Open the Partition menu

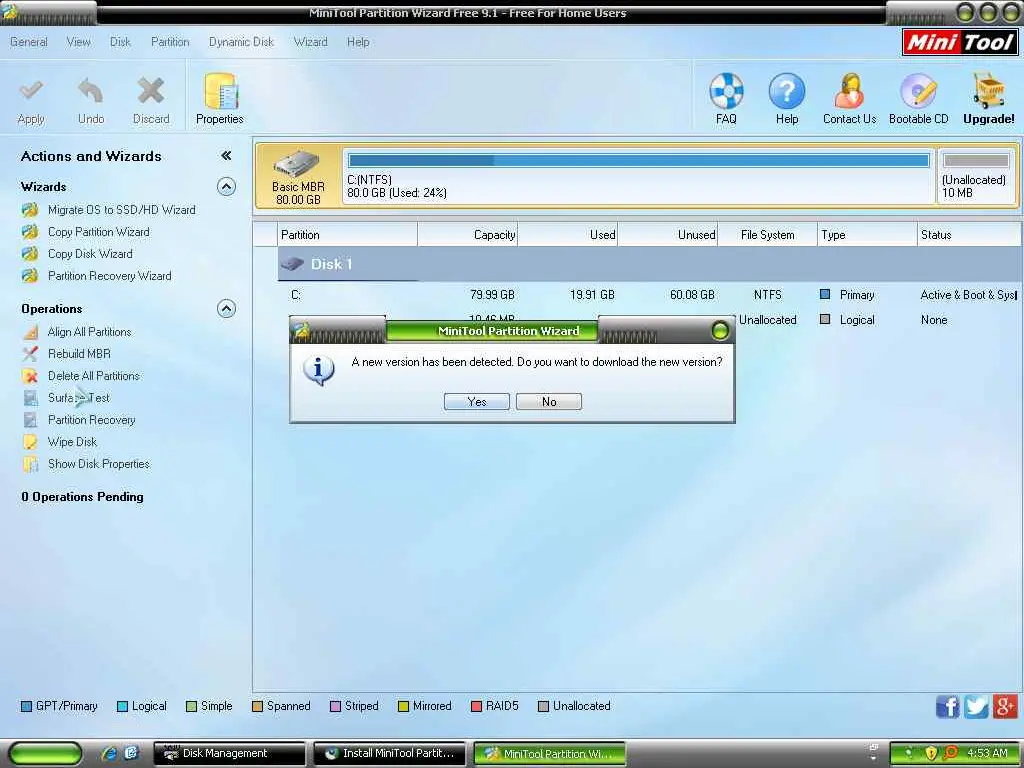point(170,42)
